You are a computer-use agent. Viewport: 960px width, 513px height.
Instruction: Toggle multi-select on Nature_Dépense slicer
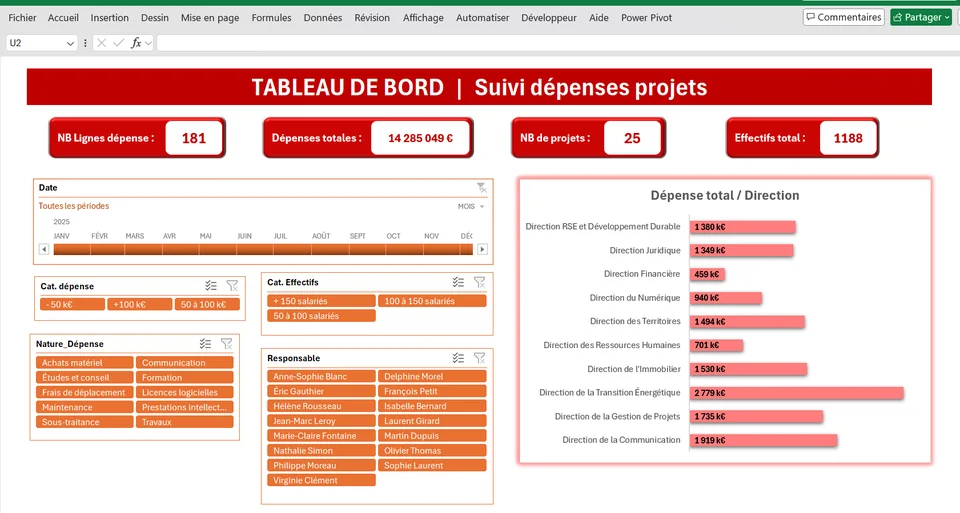206,344
